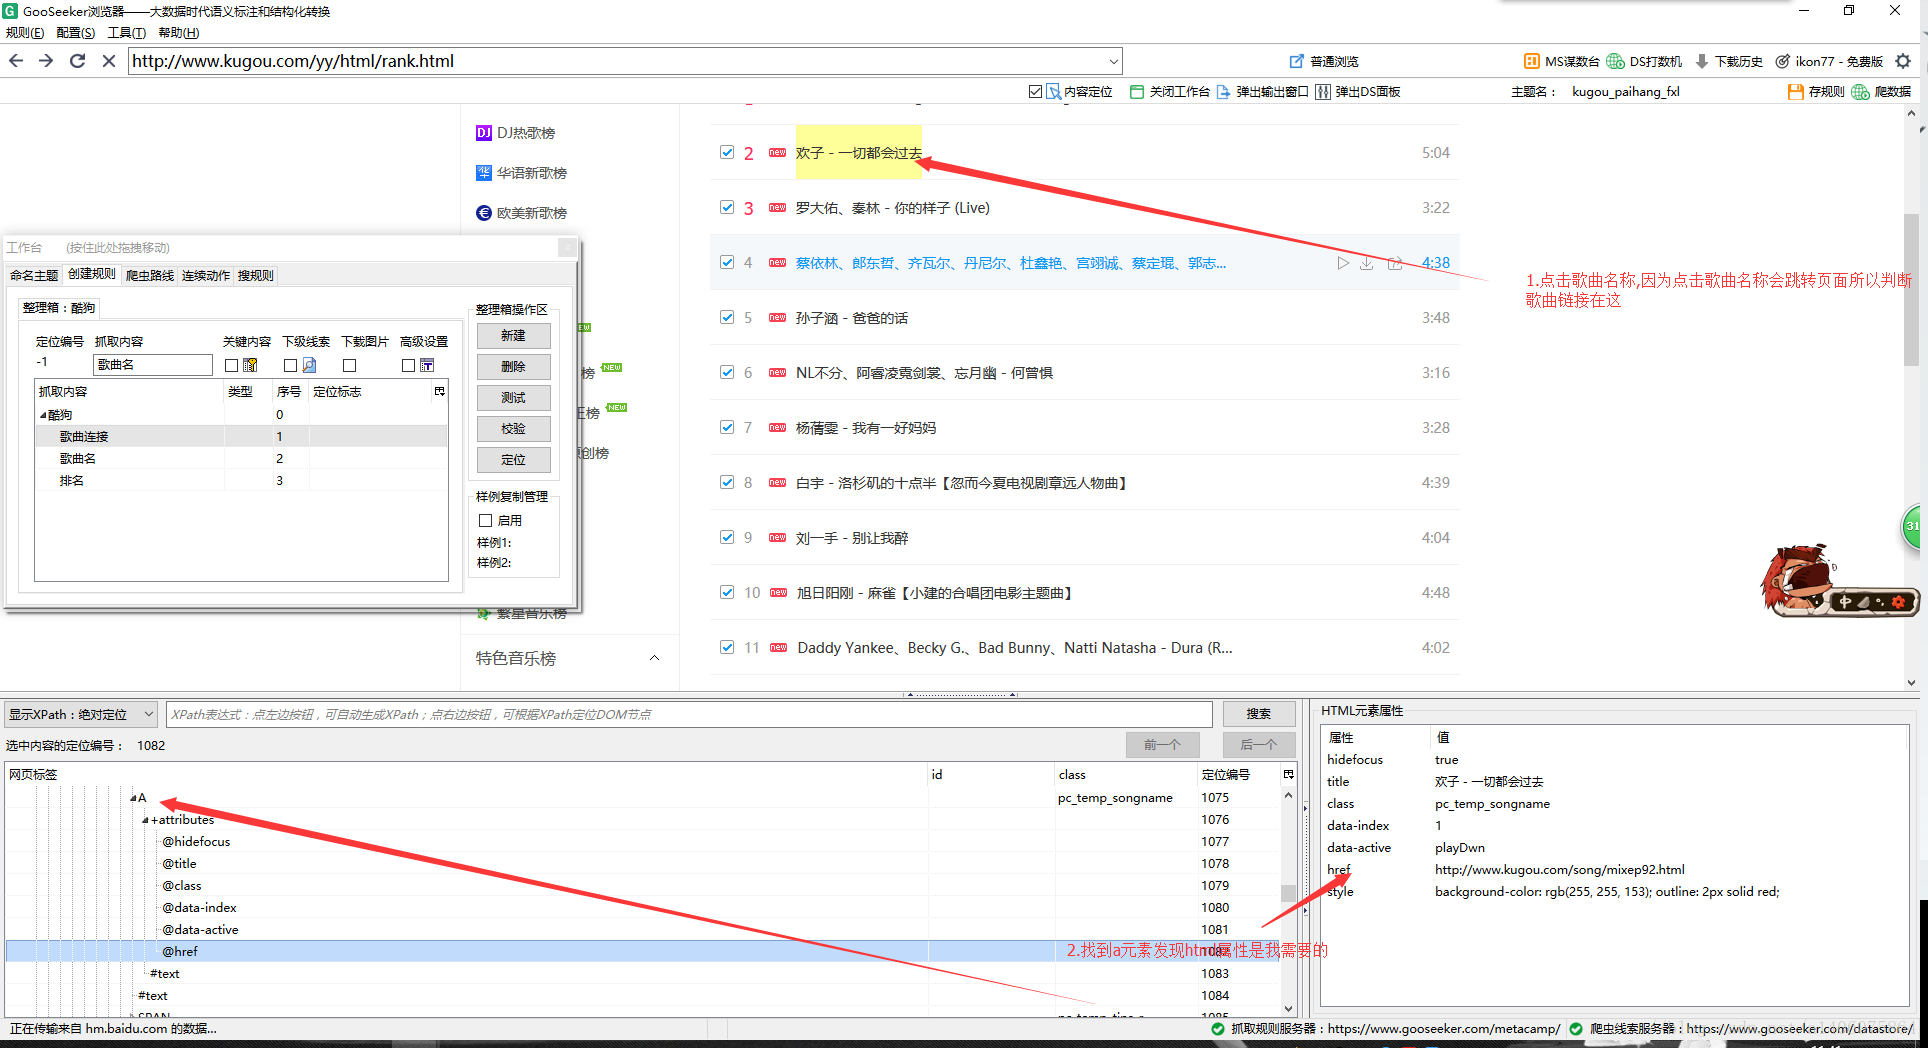Open 华语新歌榜 chart in sidebar
Viewport: 1928px width, 1048px height.
(x=521, y=173)
